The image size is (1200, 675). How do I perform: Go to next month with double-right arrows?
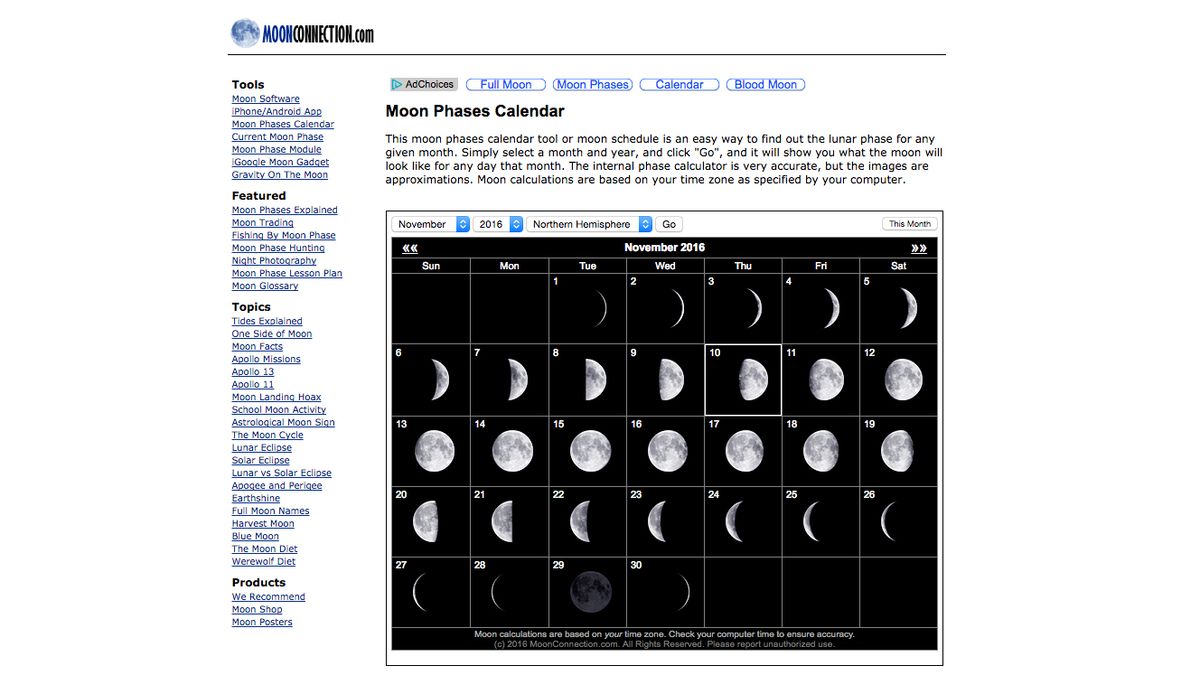(919, 248)
